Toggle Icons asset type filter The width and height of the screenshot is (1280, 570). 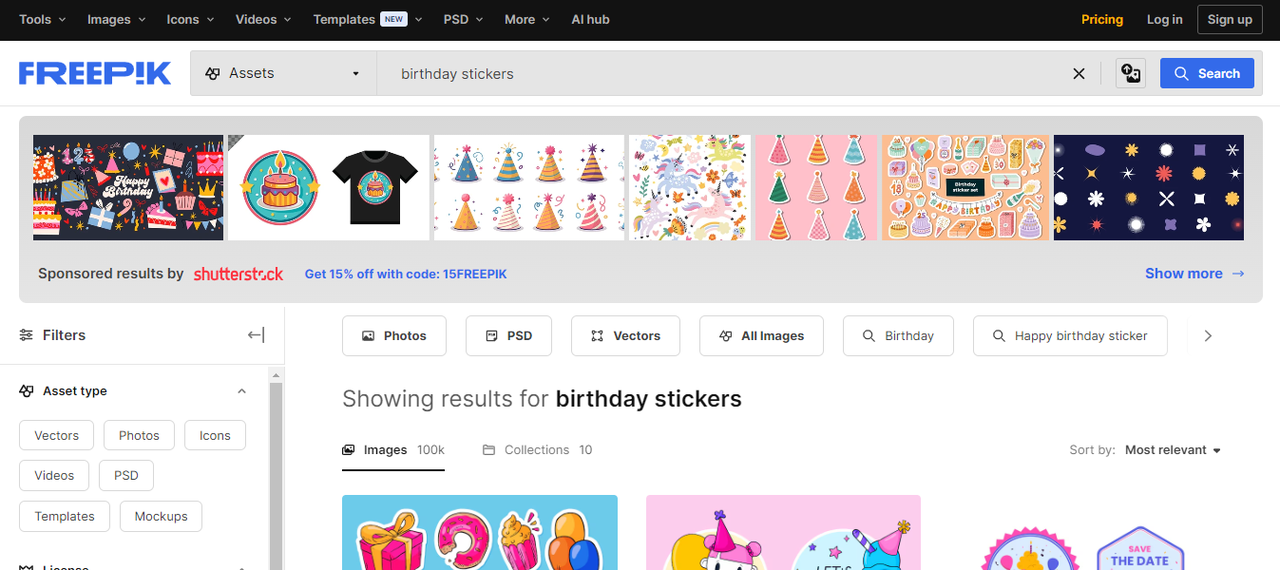(215, 436)
